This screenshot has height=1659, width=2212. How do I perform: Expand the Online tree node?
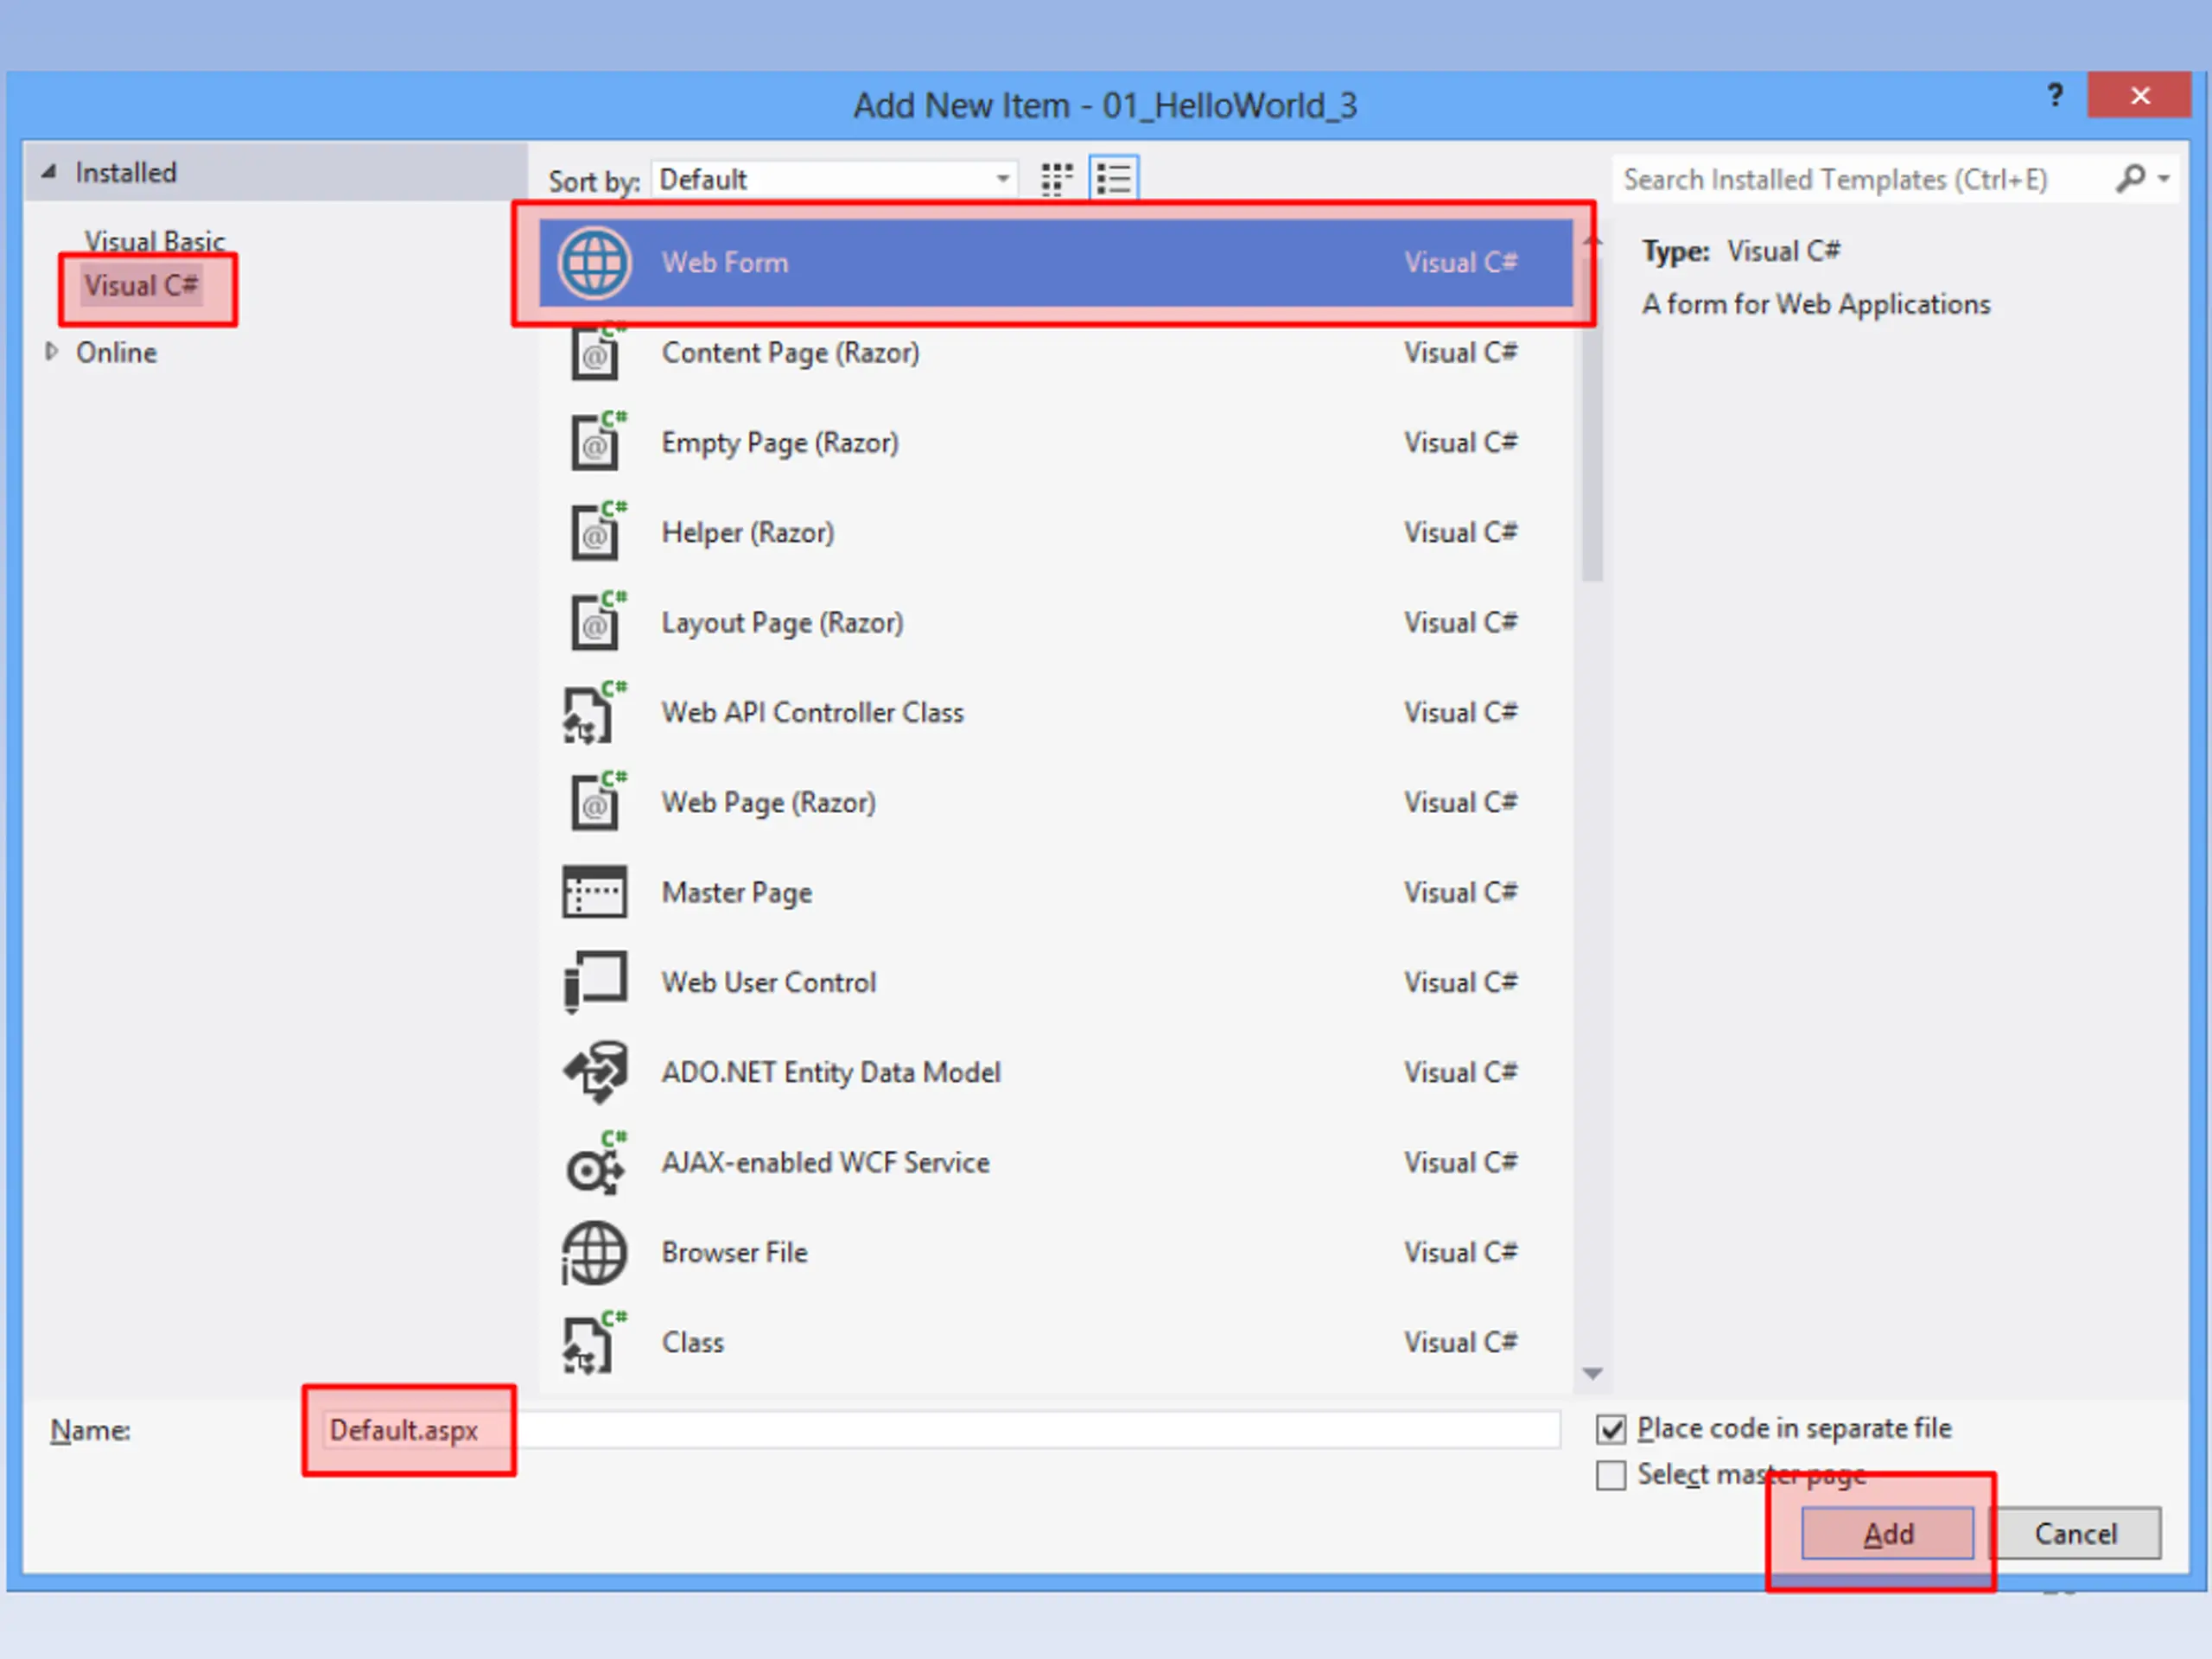51,351
